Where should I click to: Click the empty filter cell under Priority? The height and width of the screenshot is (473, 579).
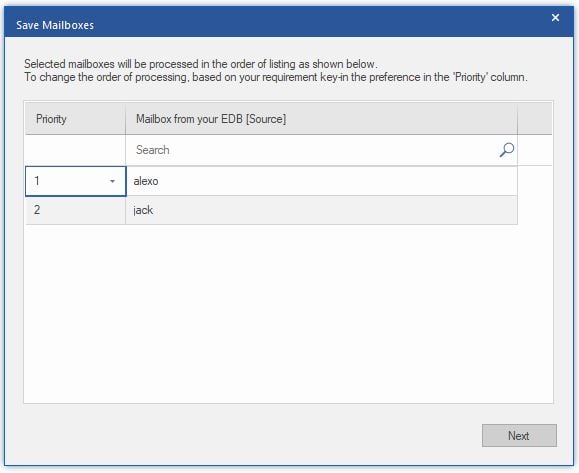[x=76, y=150]
